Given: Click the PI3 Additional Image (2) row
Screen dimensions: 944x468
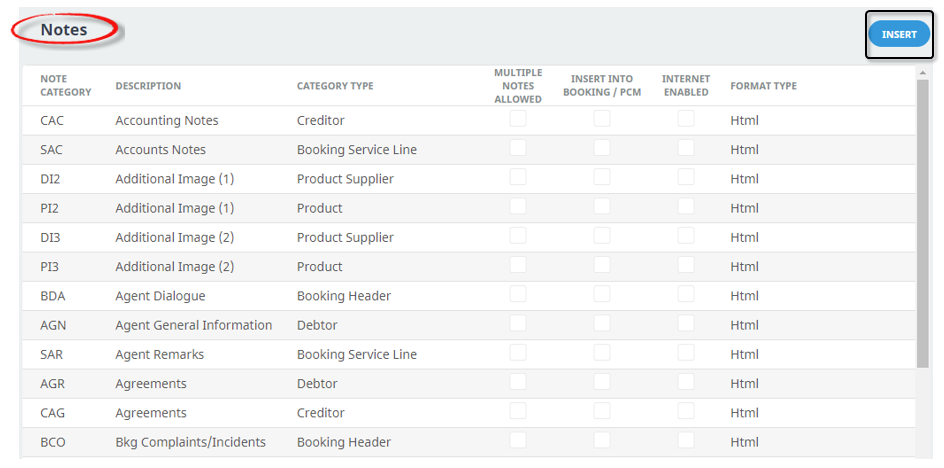Looking at the screenshot, I should pos(469,266).
